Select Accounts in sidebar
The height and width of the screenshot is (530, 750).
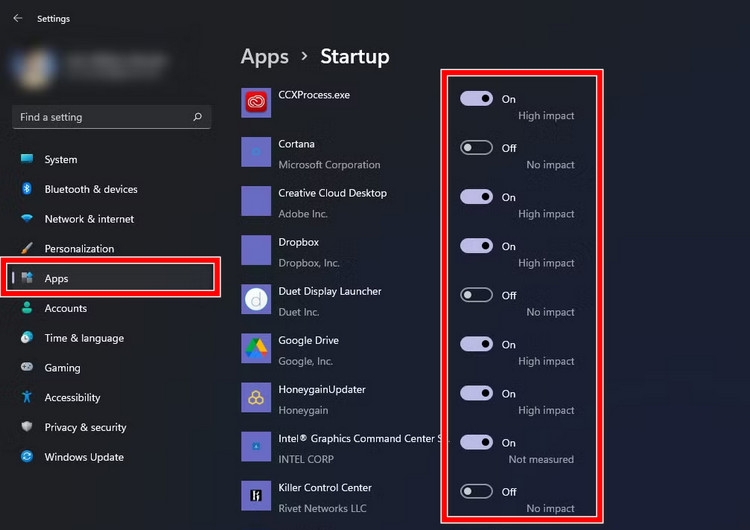tap(111, 308)
